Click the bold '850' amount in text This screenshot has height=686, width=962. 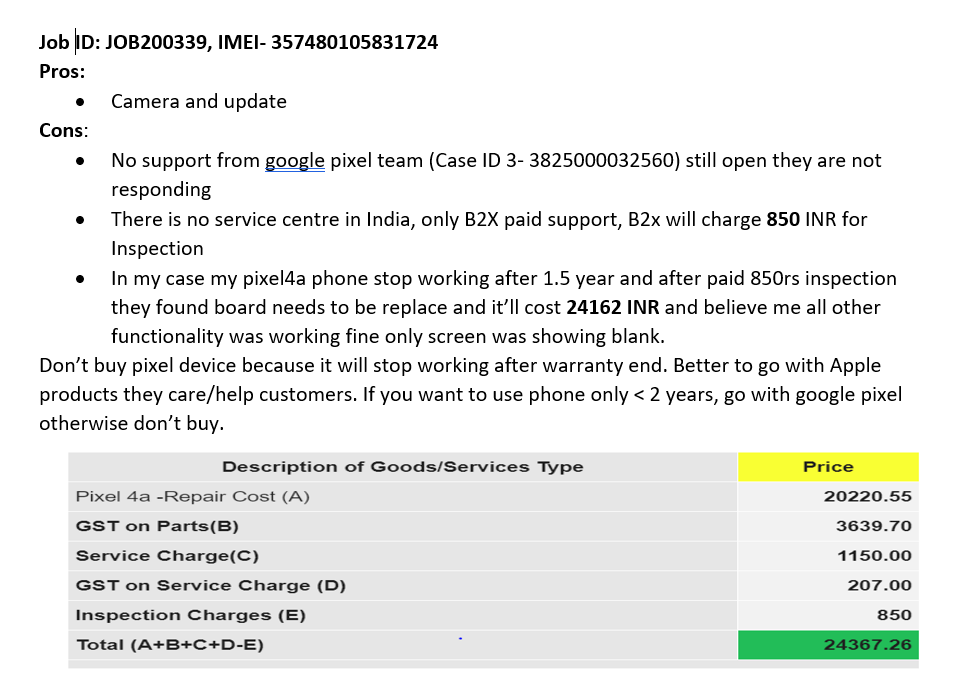click(x=783, y=219)
